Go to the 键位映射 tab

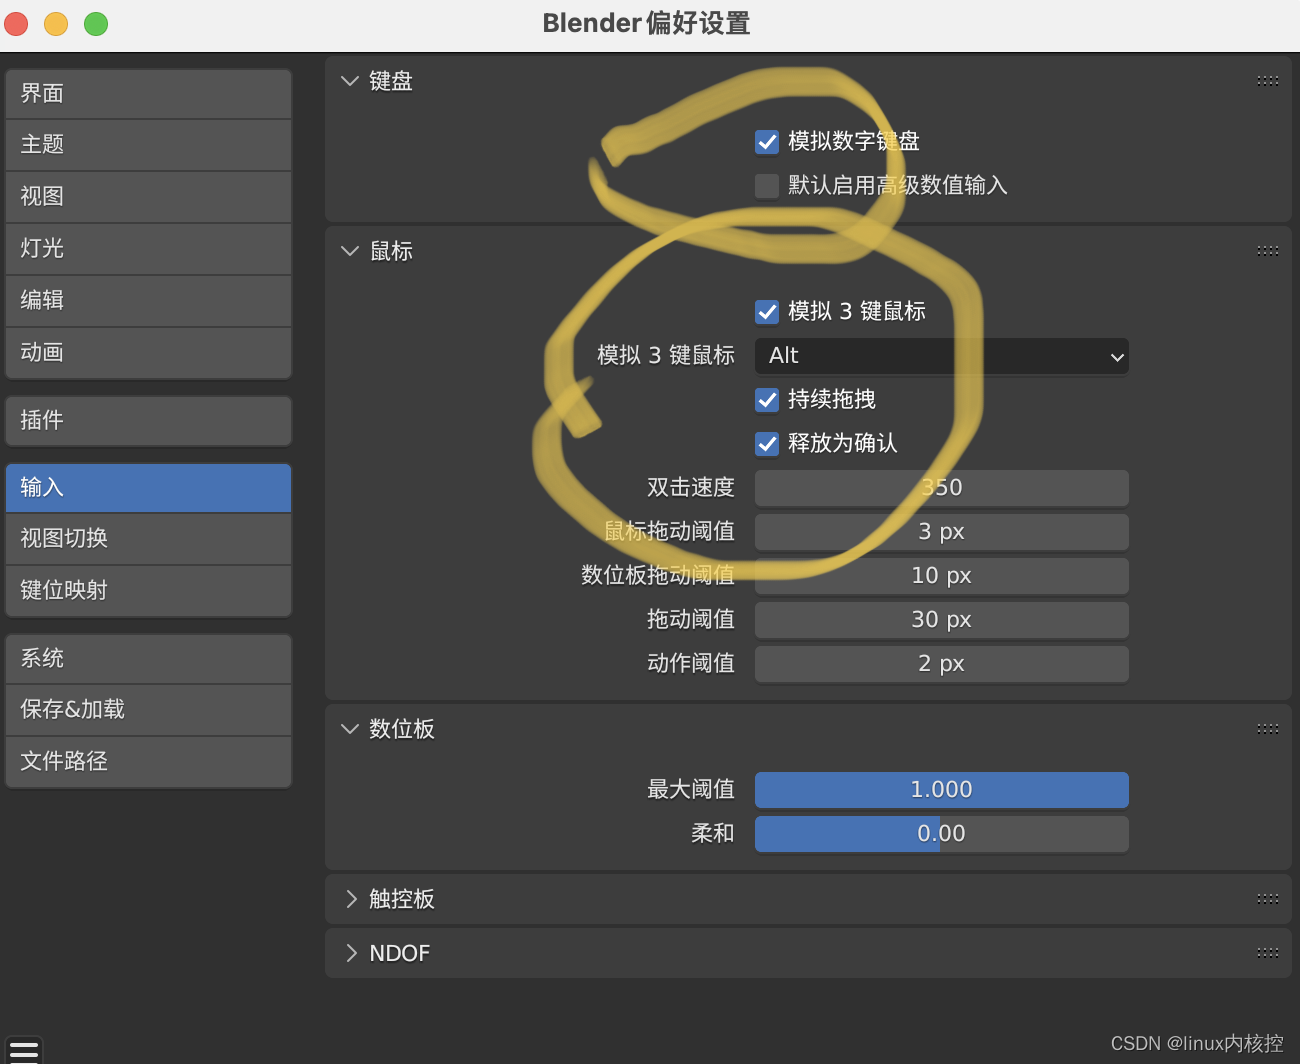pyautogui.click(x=148, y=591)
